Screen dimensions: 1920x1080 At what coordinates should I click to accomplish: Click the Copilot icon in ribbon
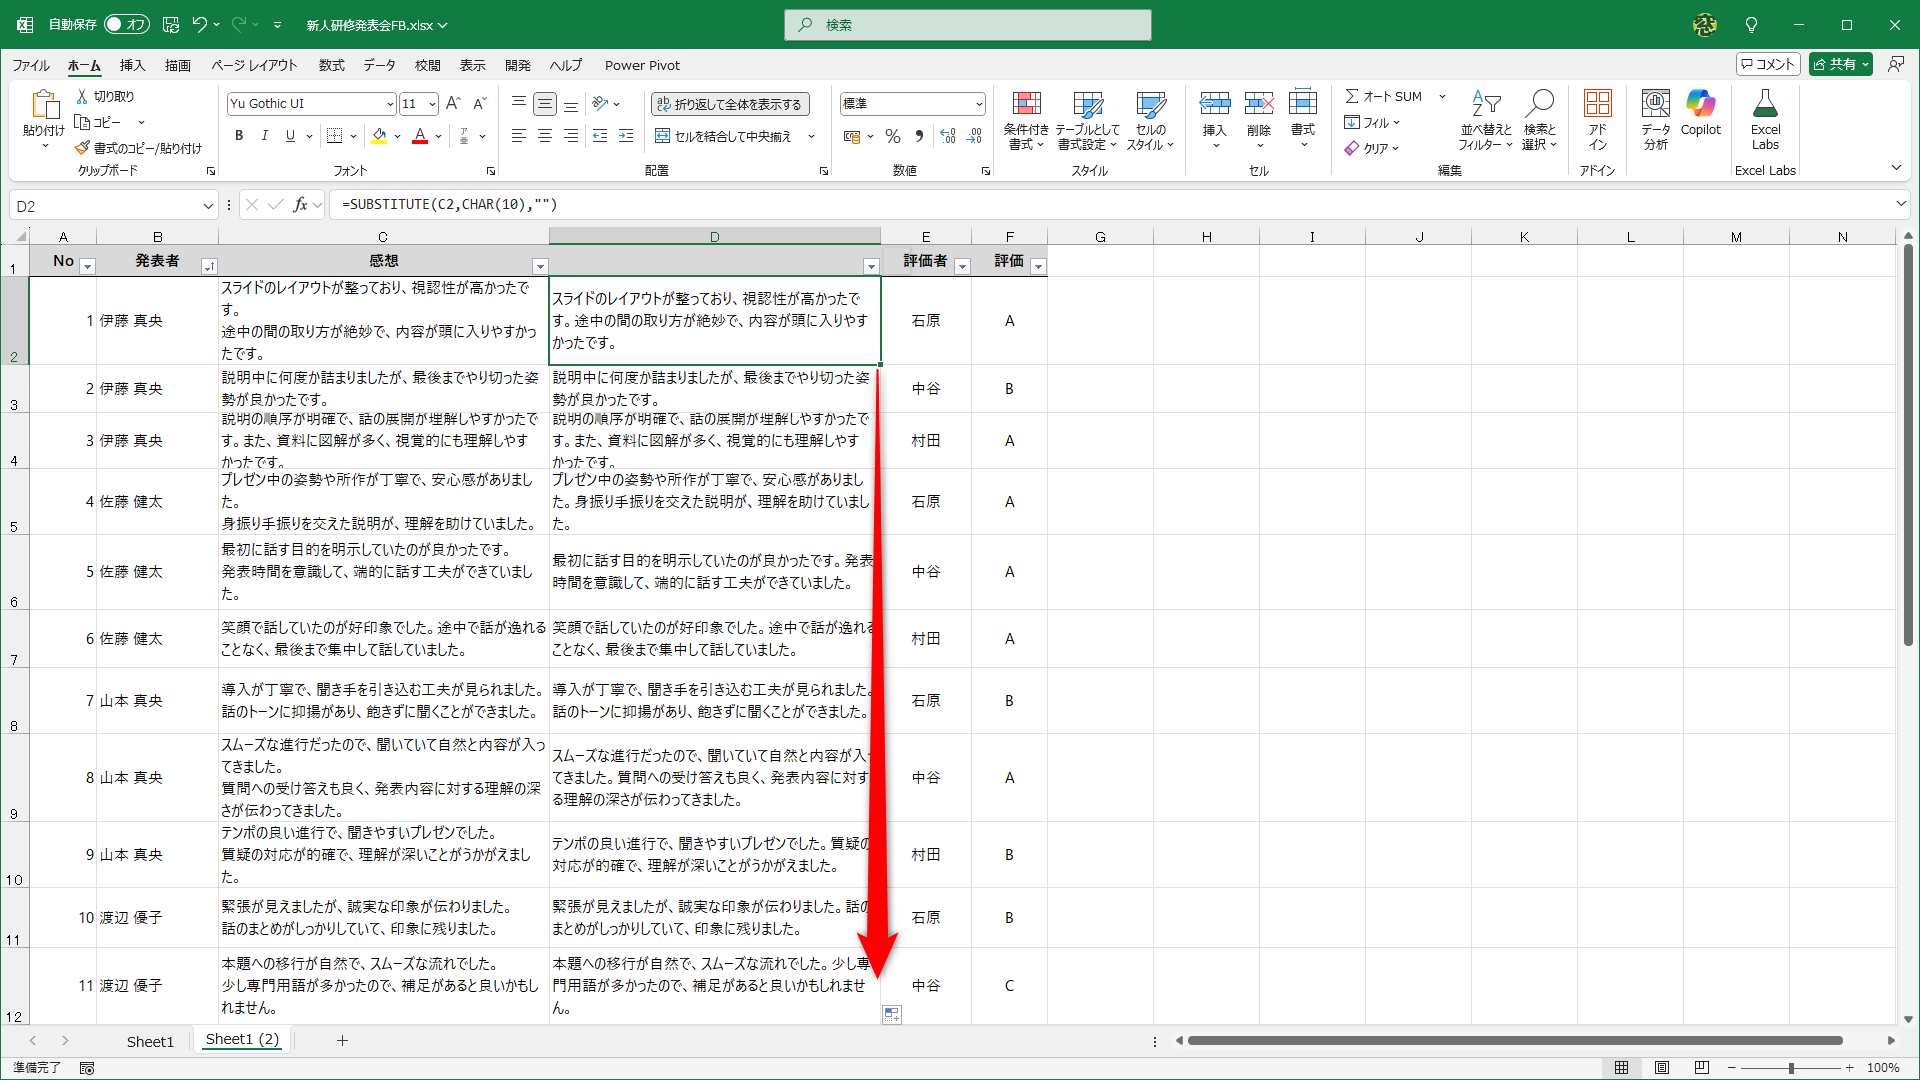(x=1700, y=104)
